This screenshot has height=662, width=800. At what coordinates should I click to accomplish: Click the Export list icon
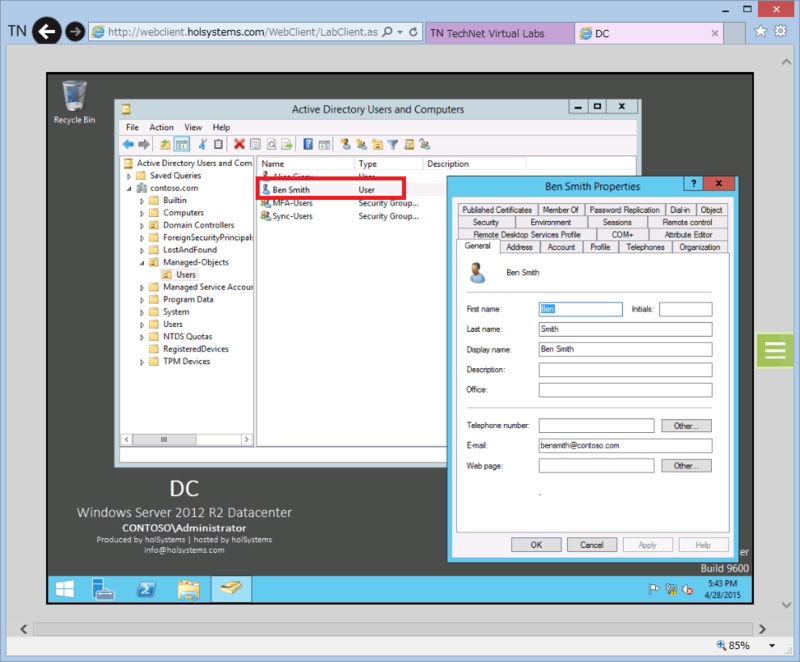(x=287, y=144)
